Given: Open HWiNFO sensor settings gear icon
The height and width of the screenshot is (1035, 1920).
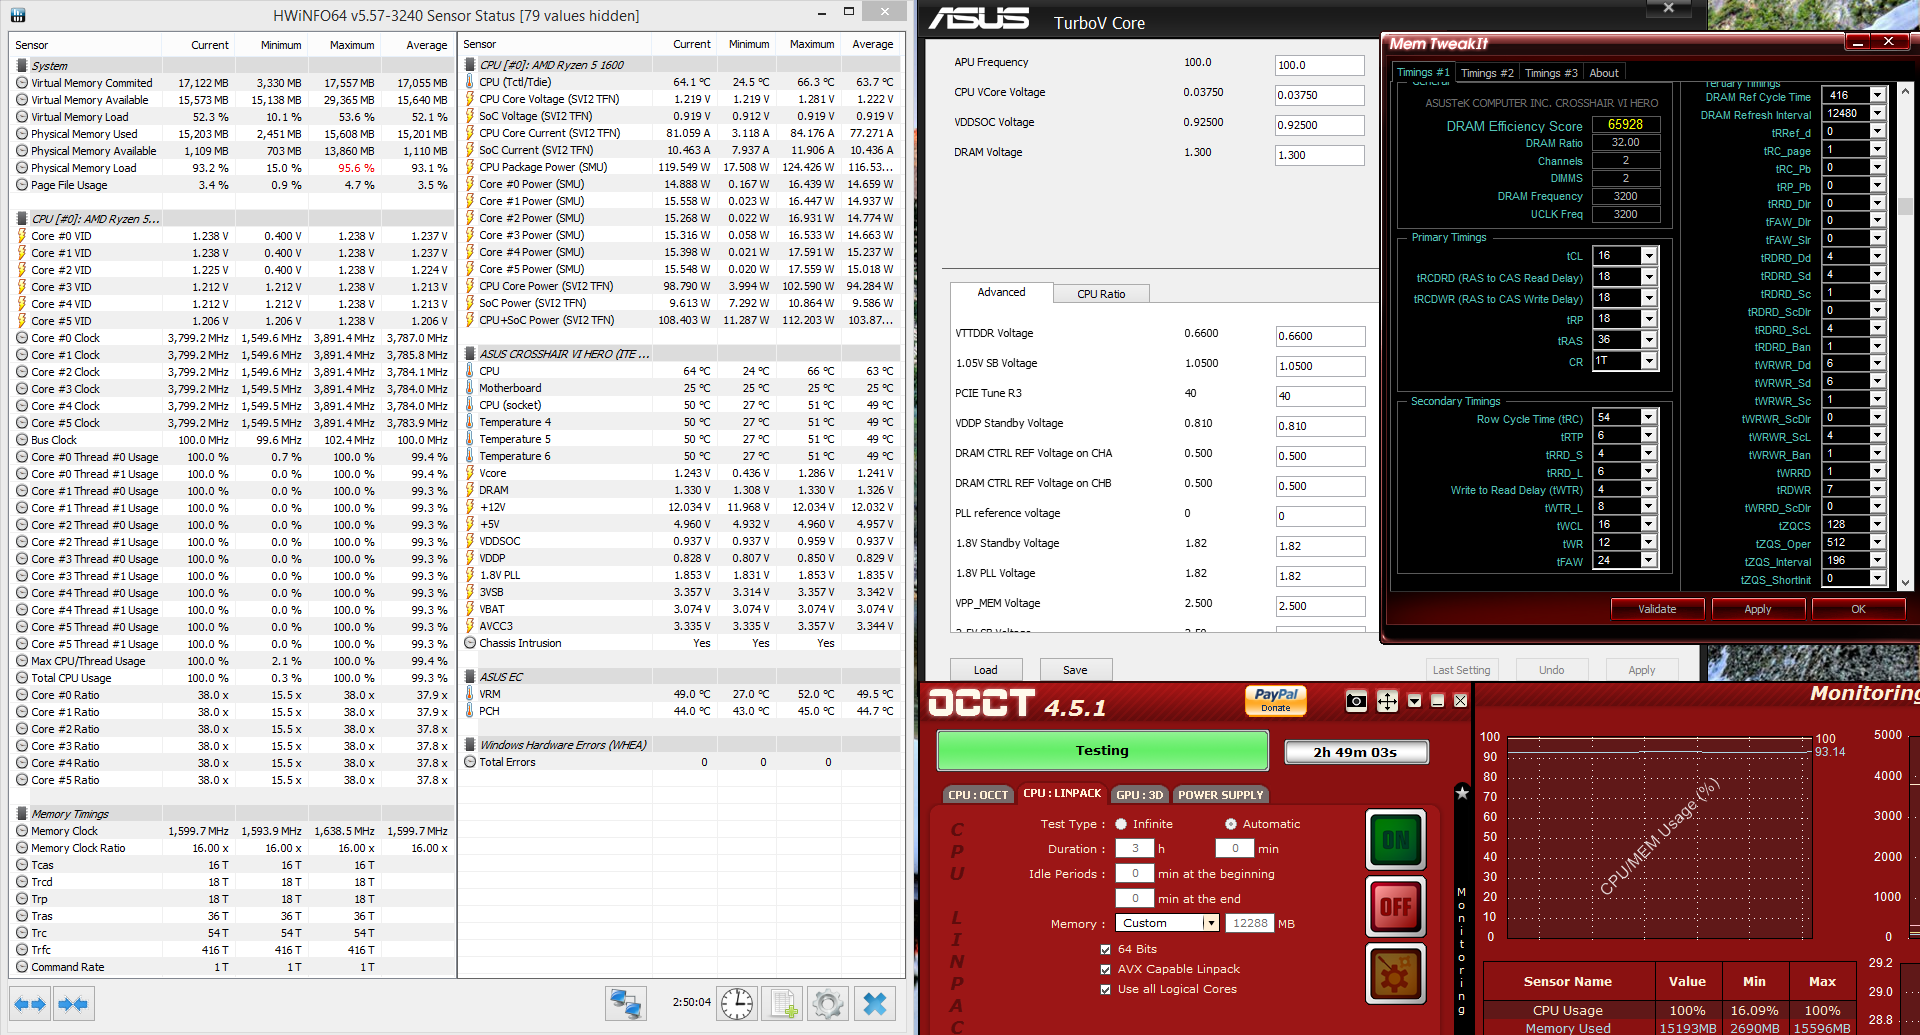Looking at the screenshot, I should (828, 1003).
